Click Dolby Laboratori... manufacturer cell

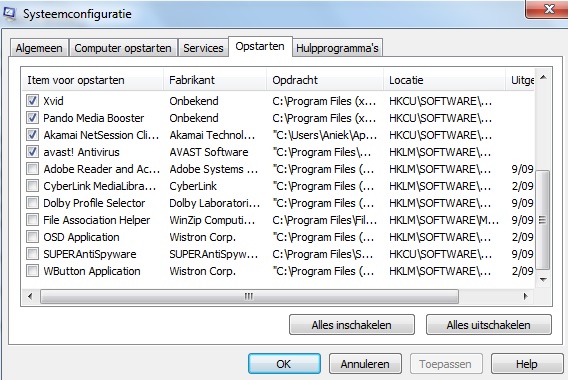pos(214,203)
